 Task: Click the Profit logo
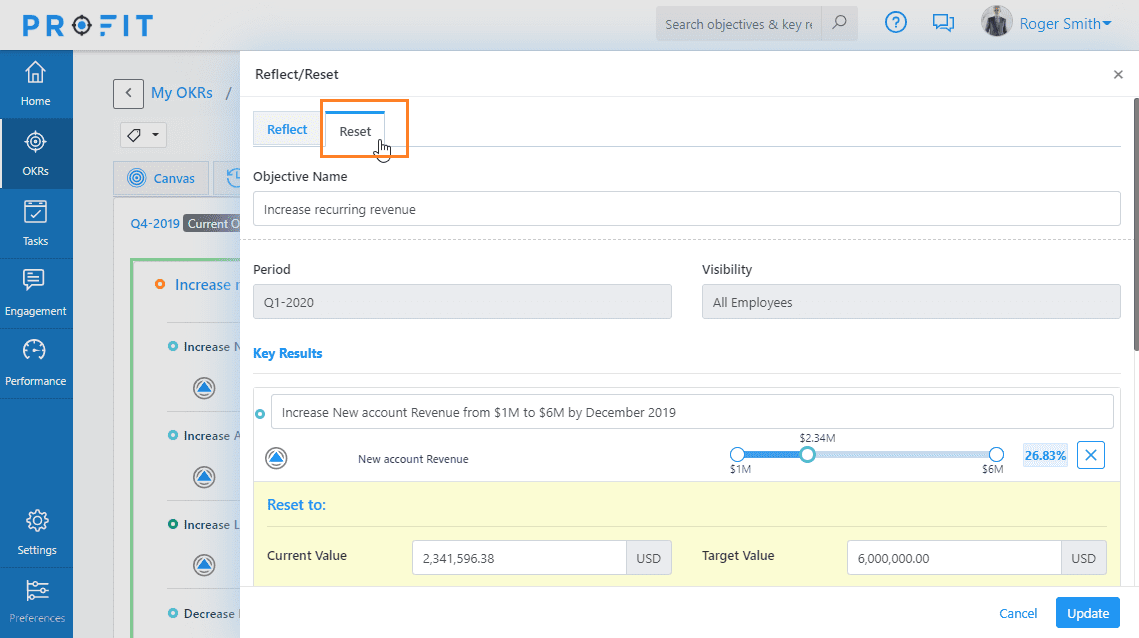[x=88, y=25]
